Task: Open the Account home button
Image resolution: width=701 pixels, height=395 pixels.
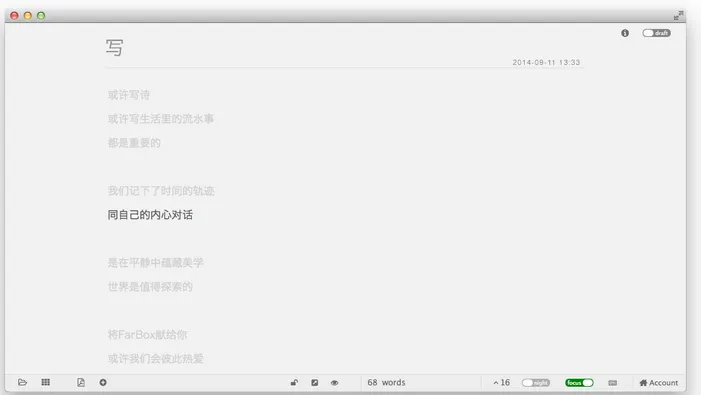Action: pos(659,383)
